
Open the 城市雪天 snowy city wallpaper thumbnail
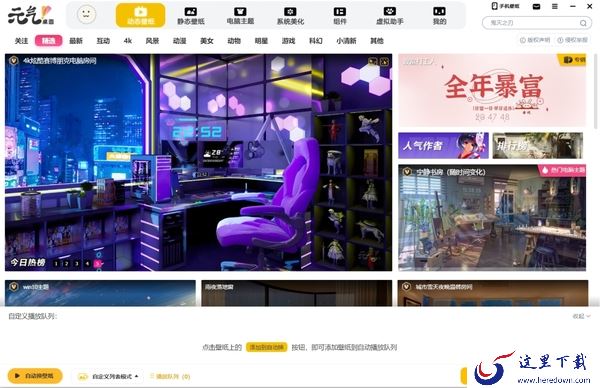click(x=493, y=293)
